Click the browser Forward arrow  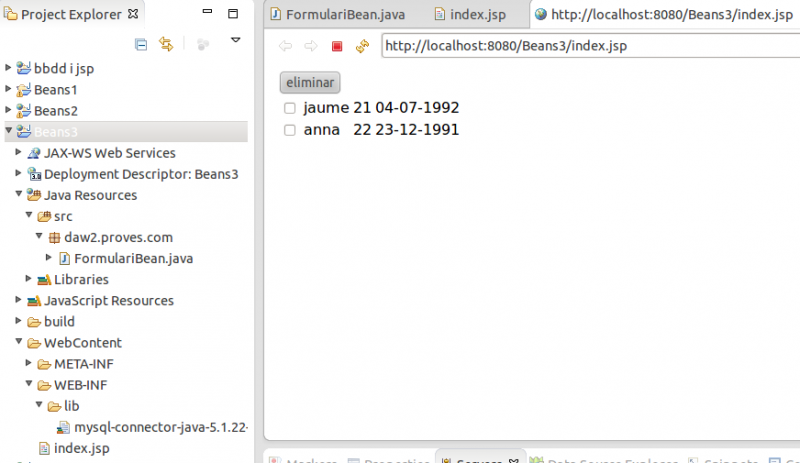(310, 46)
